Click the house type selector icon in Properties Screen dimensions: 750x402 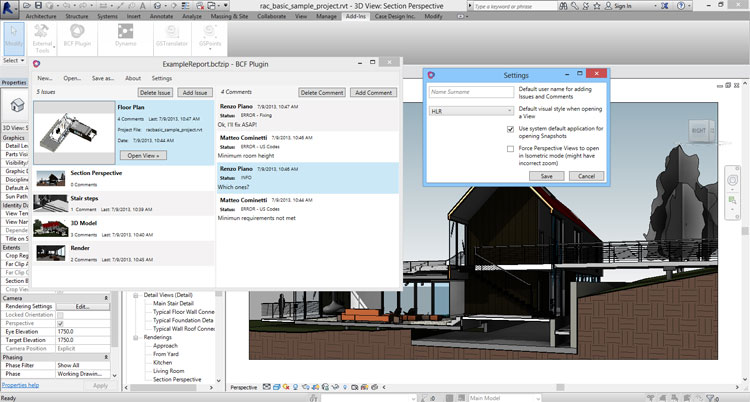17,104
